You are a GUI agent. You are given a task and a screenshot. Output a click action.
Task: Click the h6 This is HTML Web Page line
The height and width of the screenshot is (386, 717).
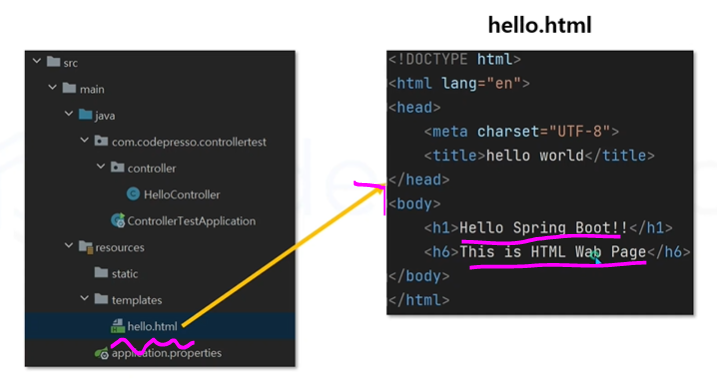click(557, 252)
